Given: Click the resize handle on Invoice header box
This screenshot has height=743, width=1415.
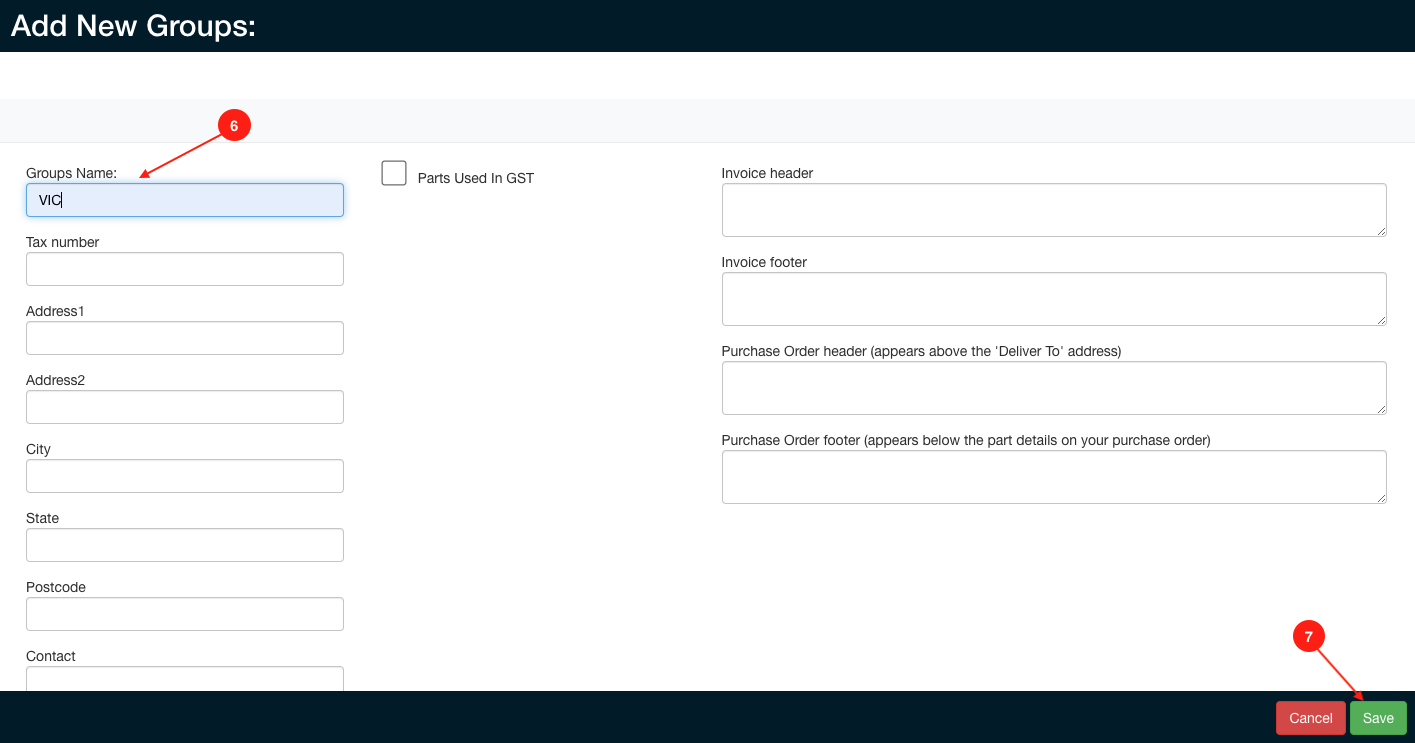Looking at the screenshot, I should (x=1383, y=233).
